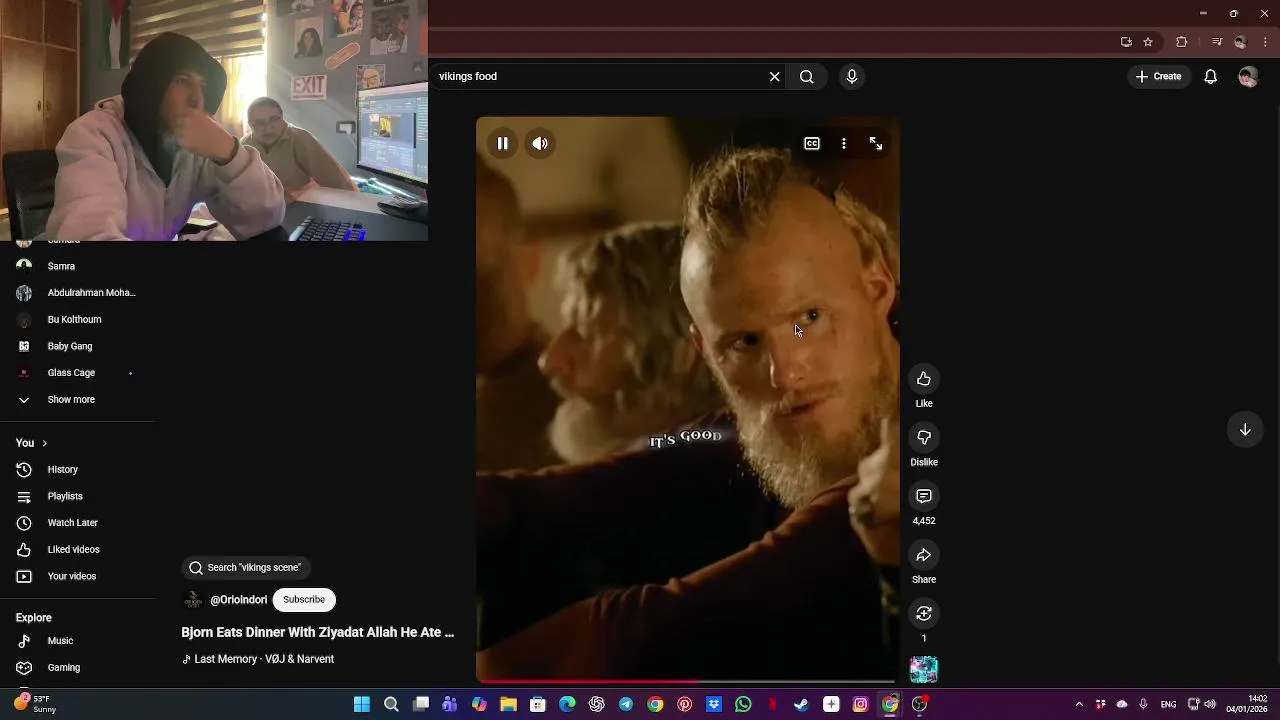Open the weather widget showing 53°F
Viewport: 1280px width, 720px height.
[x=35, y=704]
